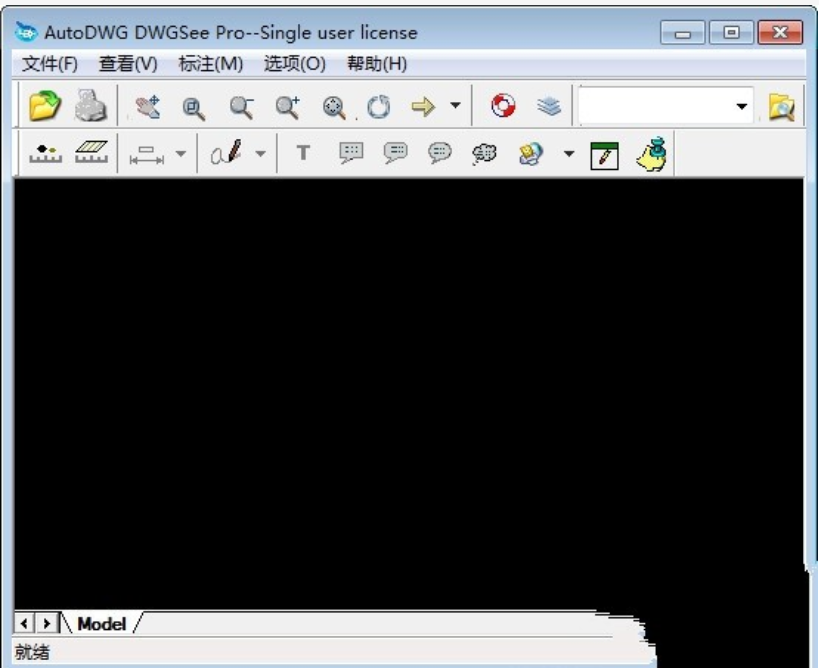Select the Pan hand tool
This screenshot has height=668, width=819.
tap(148, 107)
